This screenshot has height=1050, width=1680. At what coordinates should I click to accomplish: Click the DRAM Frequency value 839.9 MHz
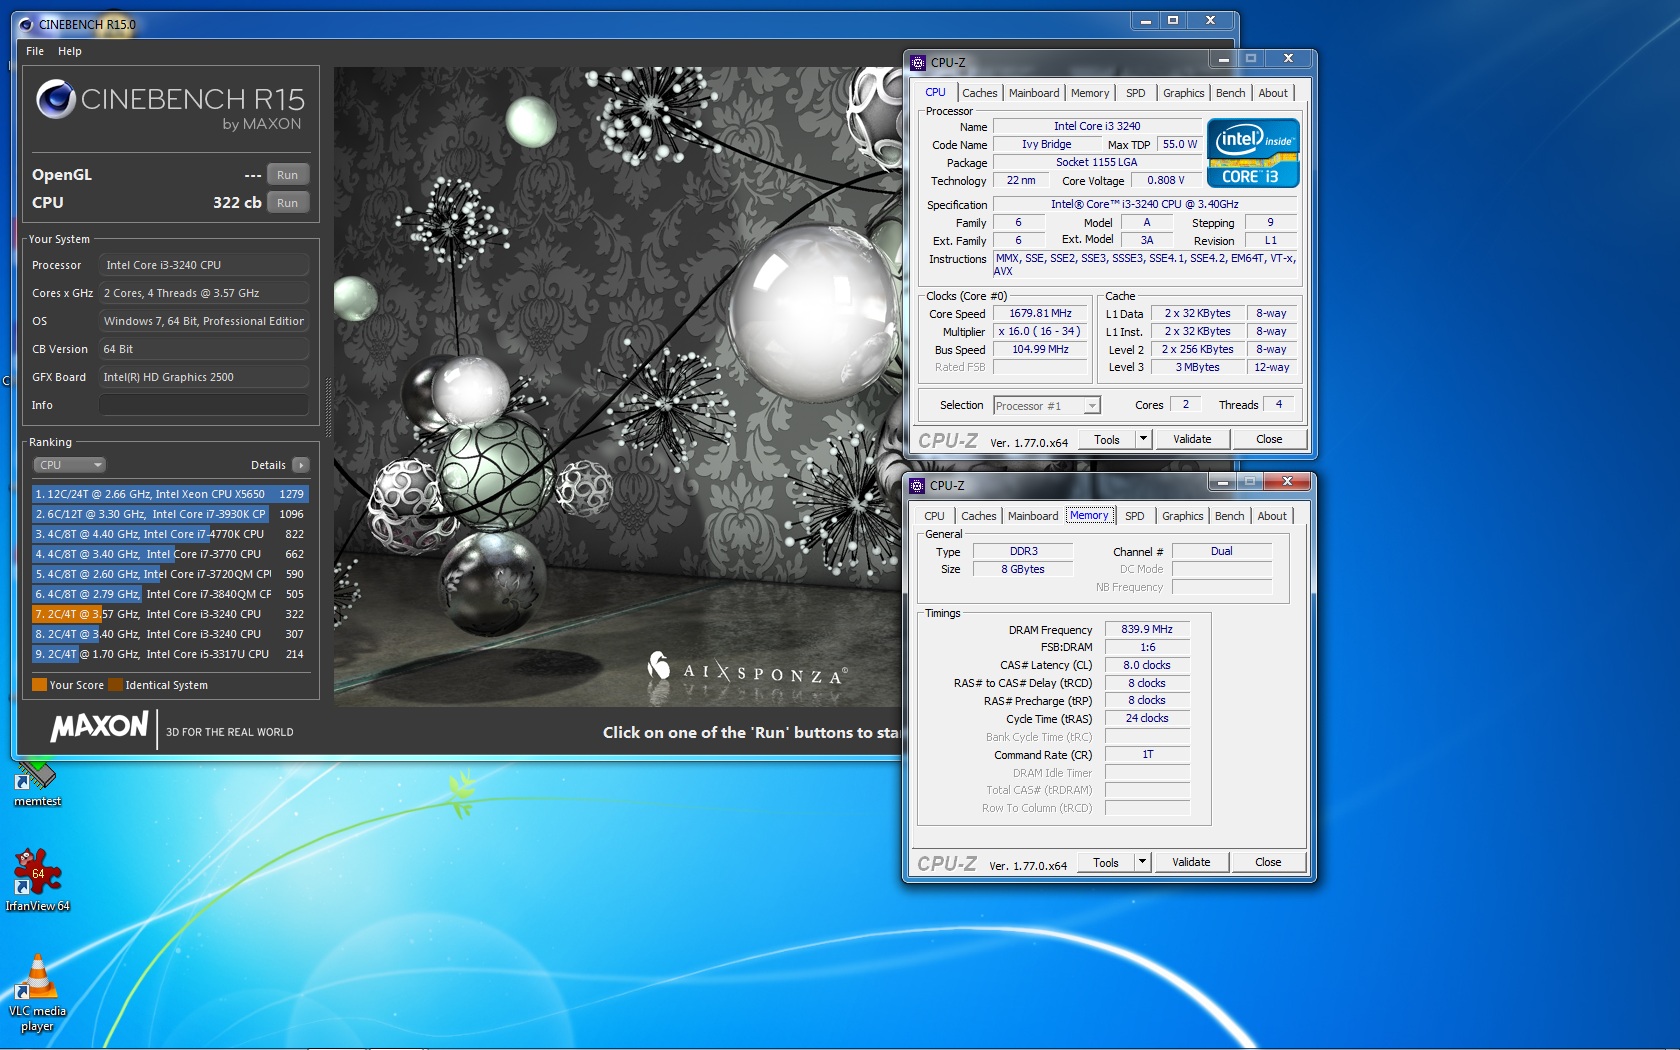(1147, 629)
